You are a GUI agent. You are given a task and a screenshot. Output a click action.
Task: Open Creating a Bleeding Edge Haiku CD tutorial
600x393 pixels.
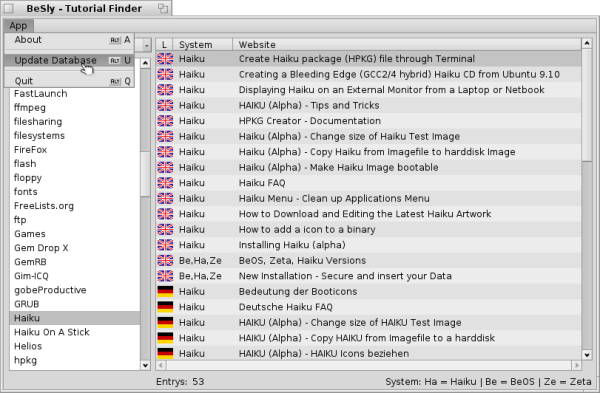[x=368, y=74]
